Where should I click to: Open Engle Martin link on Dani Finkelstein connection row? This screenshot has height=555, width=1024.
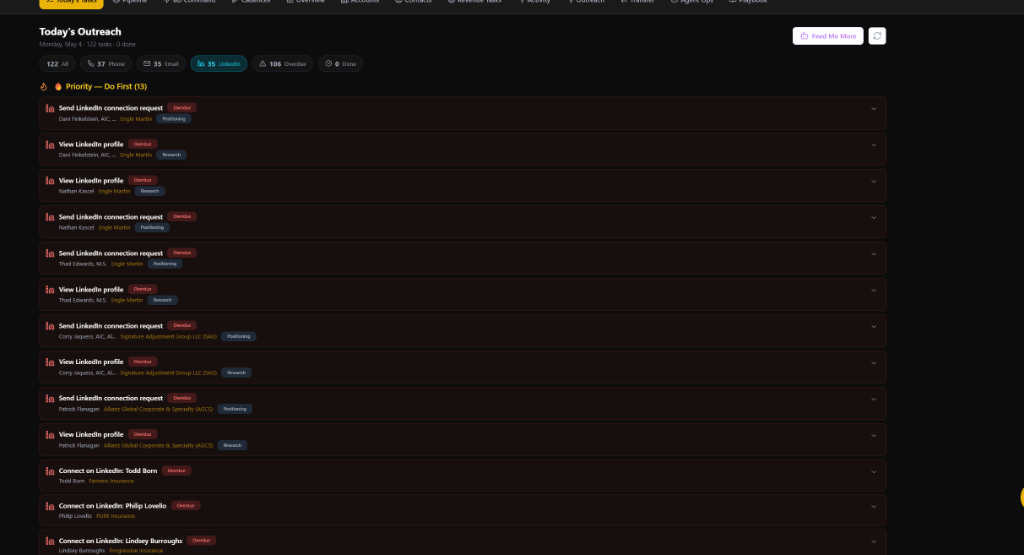point(136,119)
